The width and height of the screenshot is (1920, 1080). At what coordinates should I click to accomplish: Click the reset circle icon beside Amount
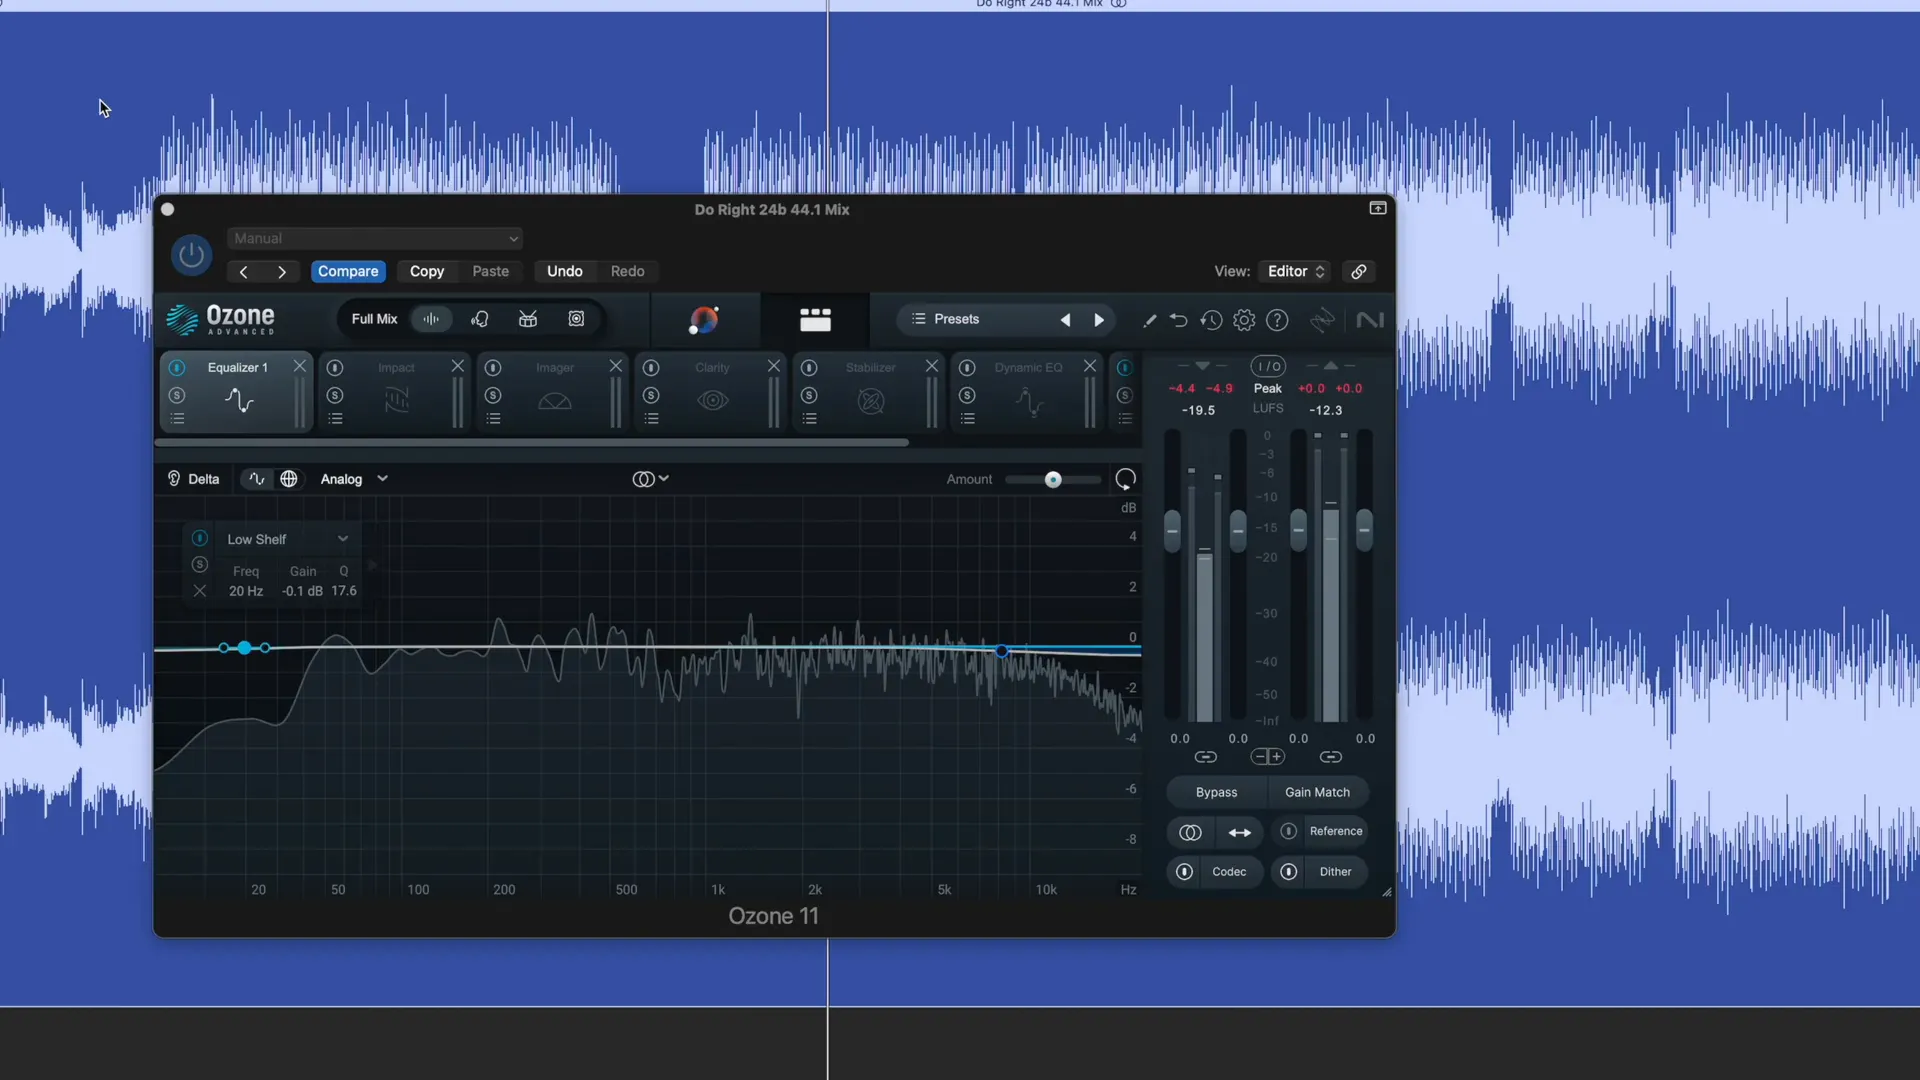point(1125,480)
